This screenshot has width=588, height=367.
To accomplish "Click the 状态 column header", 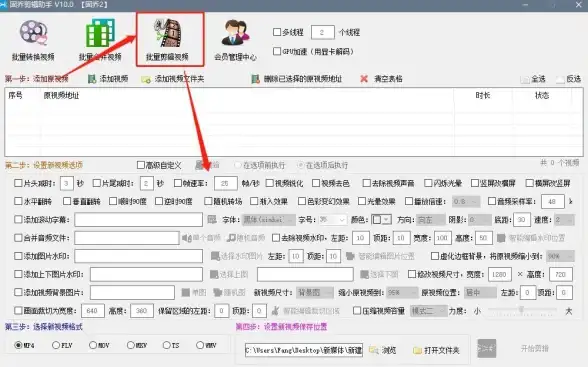I will pos(542,96).
